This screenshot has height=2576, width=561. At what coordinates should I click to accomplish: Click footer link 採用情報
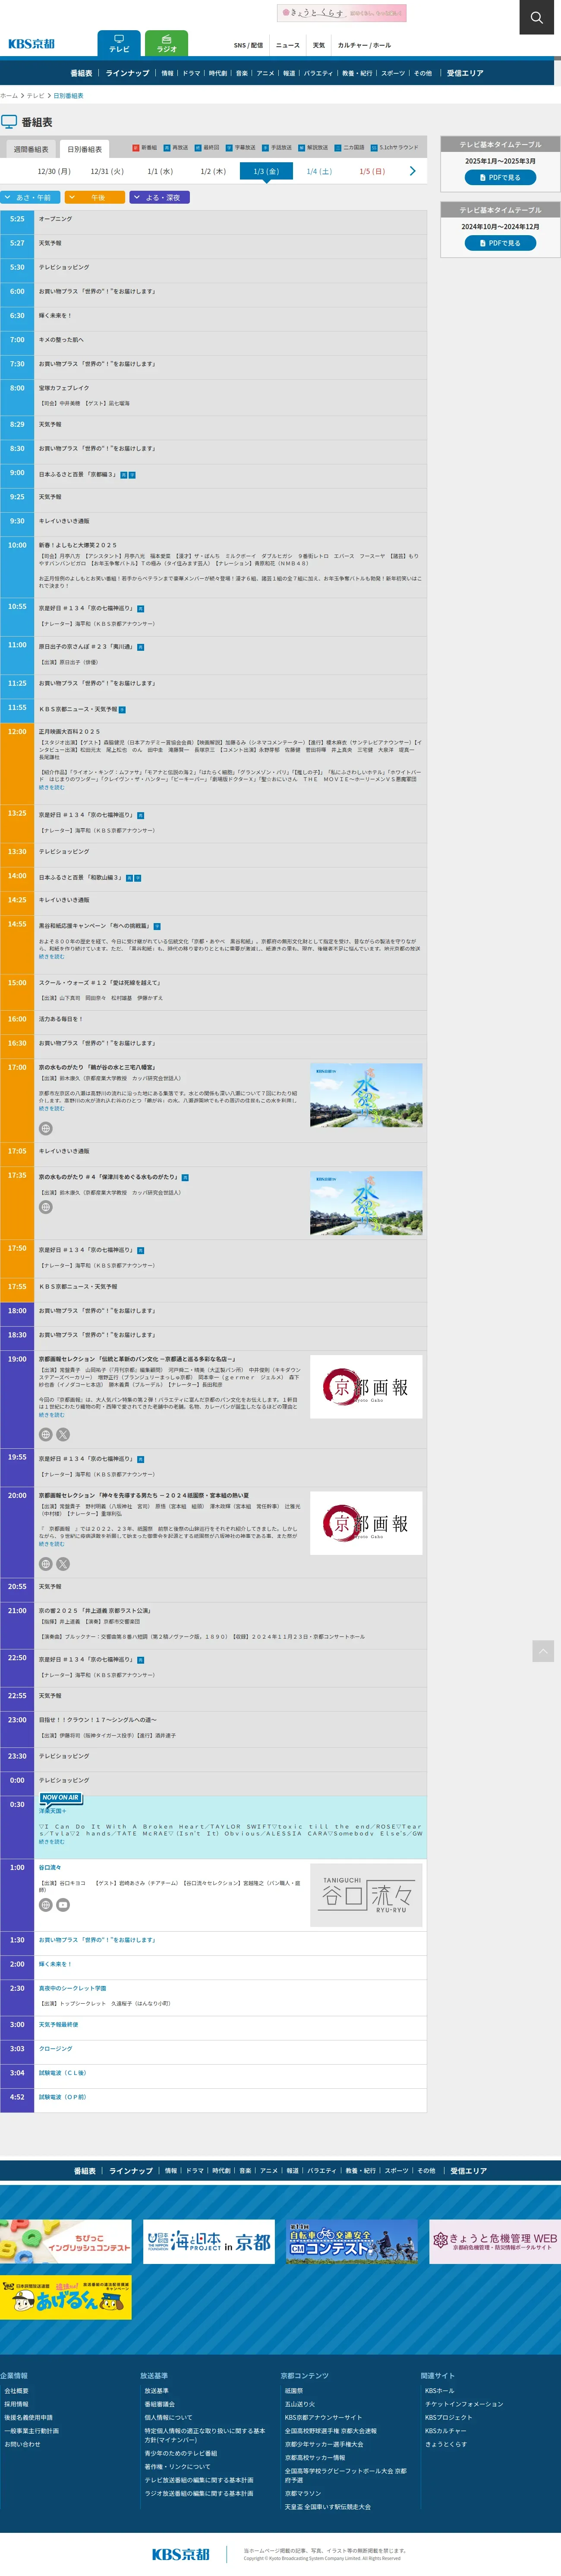coord(16,2404)
